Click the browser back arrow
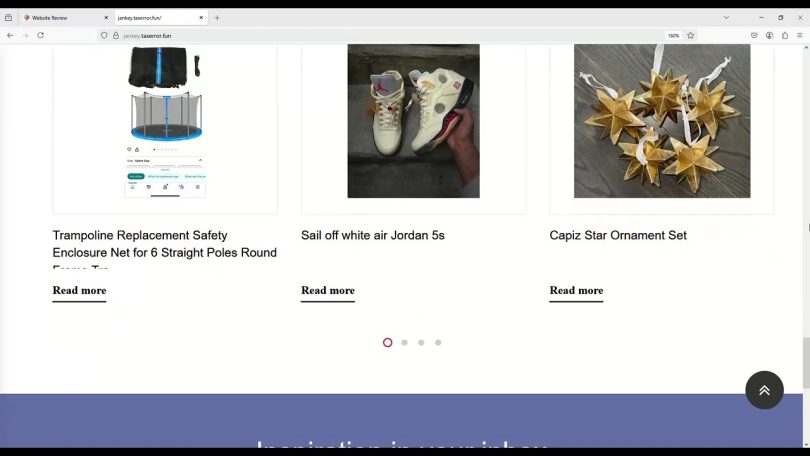Screen dimensions: 810x456 pyautogui.click(x=10, y=36)
